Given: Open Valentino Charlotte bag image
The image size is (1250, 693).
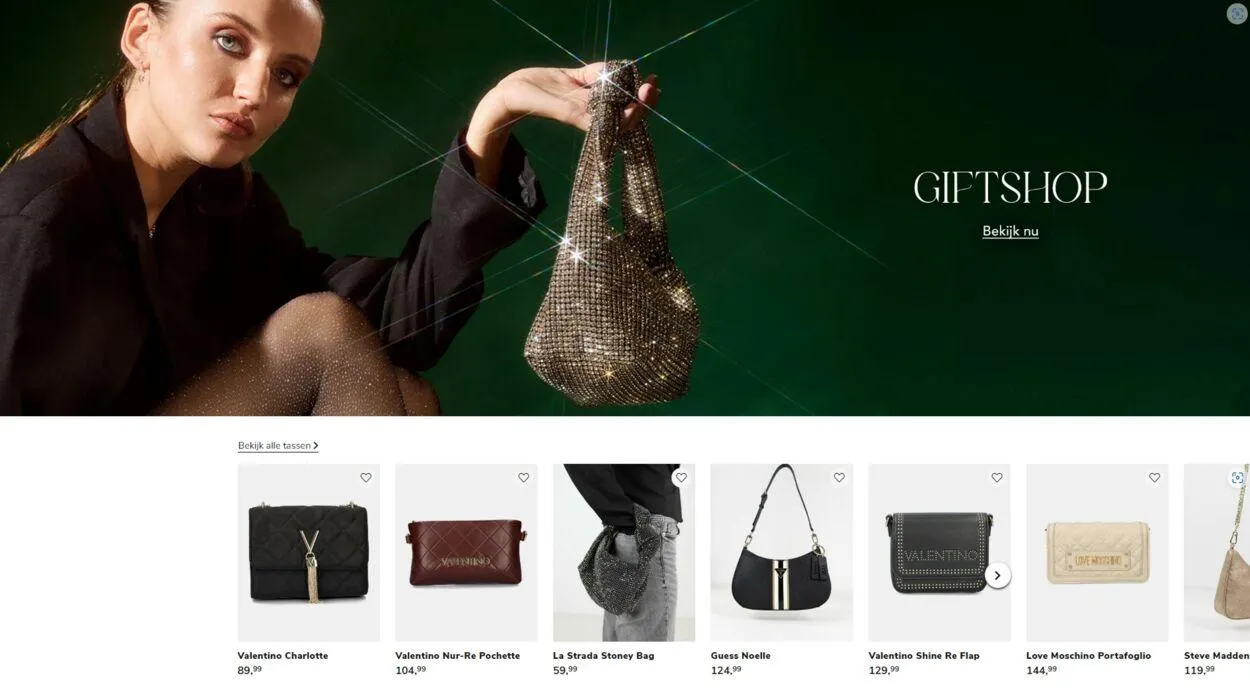Looking at the screenshot, I should point(308,552).
